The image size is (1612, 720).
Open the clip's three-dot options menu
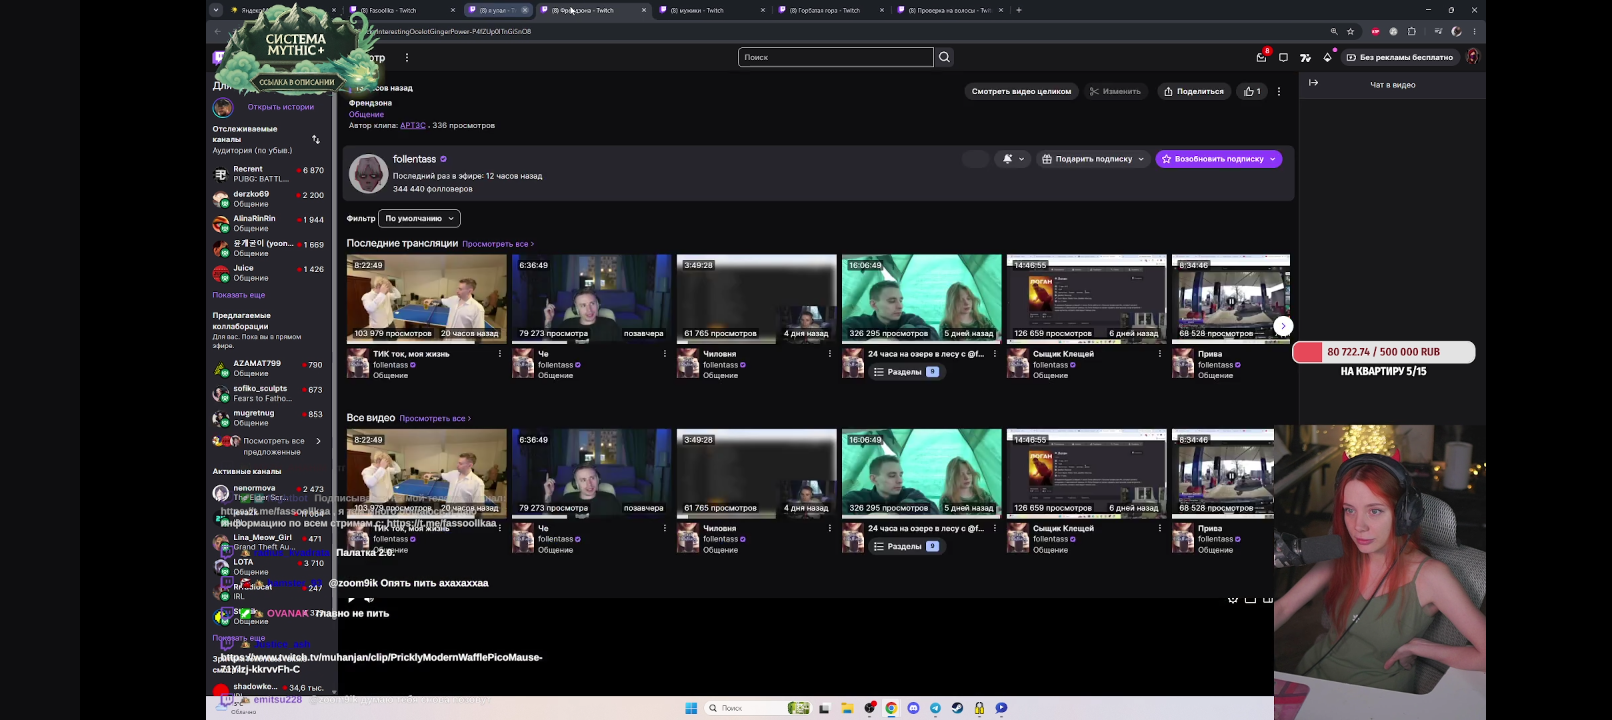coord(1279,91)
